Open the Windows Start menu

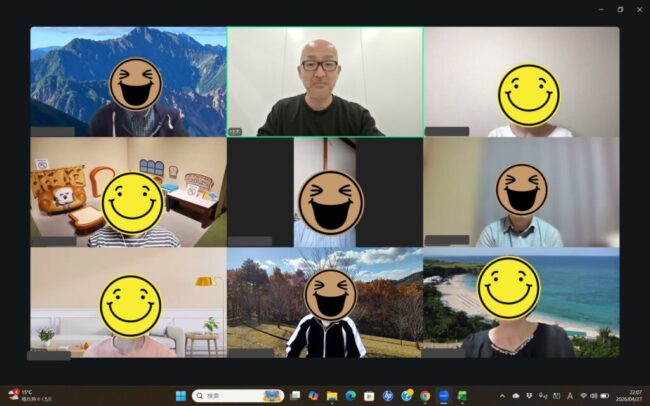(181, 395)
